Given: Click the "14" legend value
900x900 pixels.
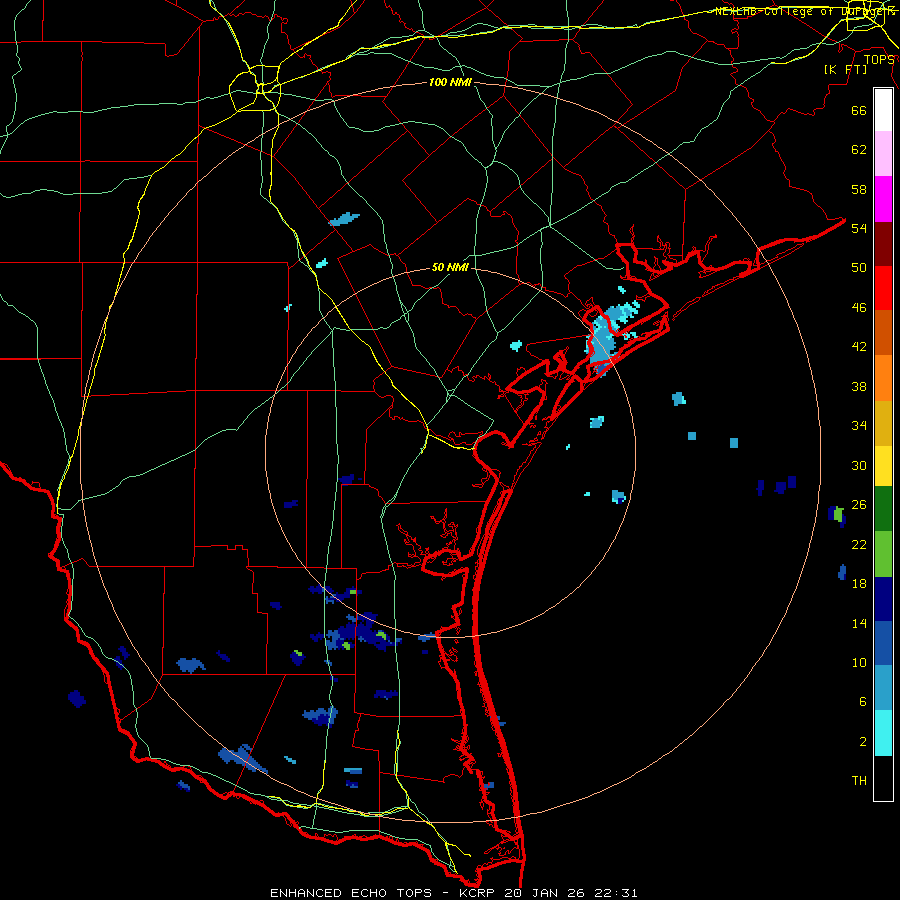Looking at the screenshot, I should click(x=859, y=623).
